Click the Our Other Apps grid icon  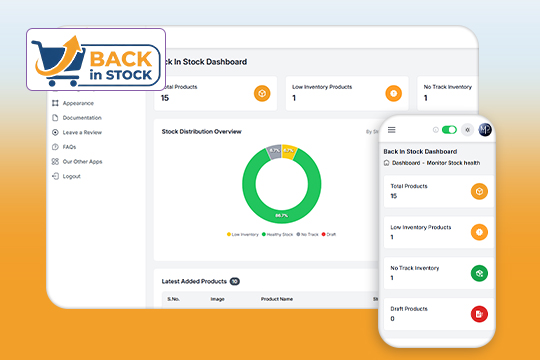55,162
